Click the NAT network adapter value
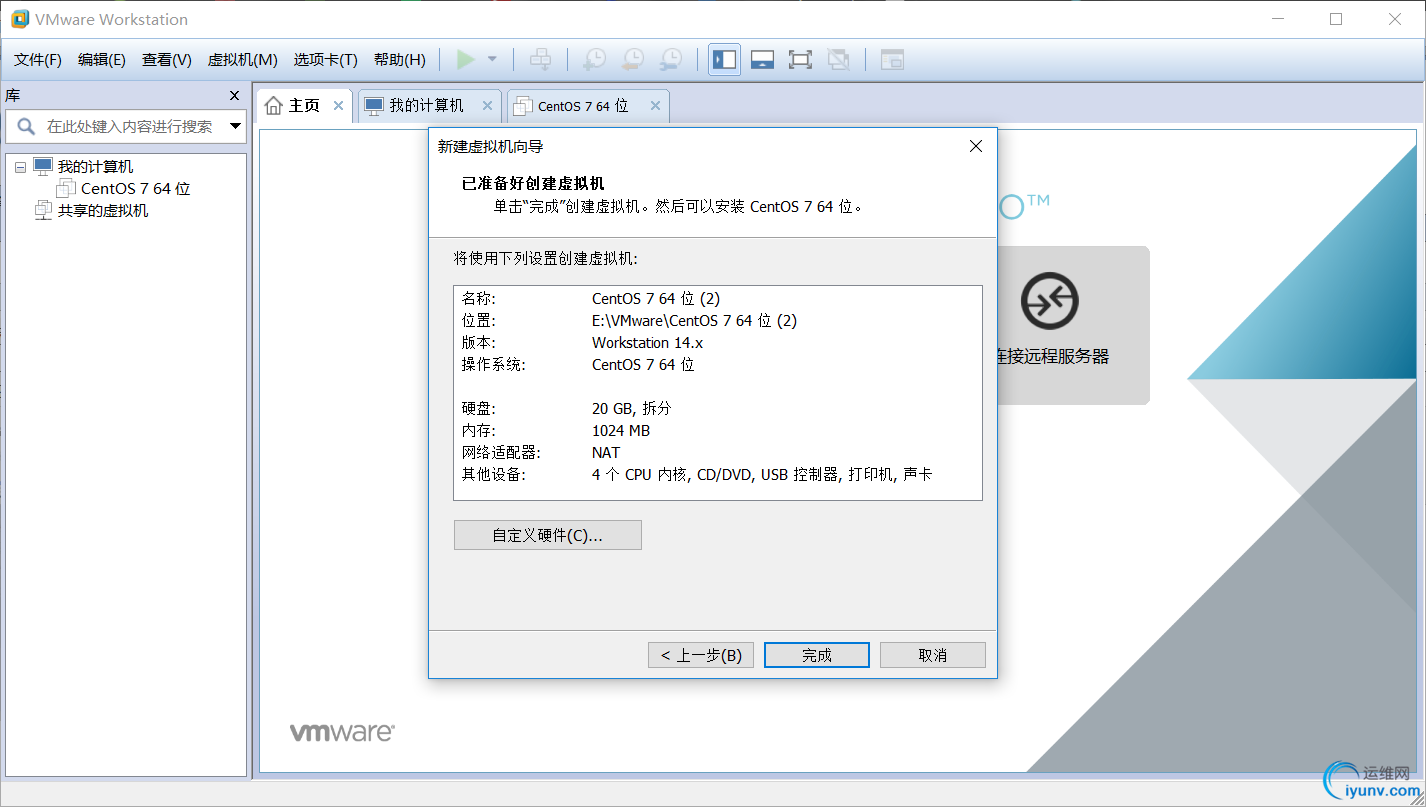 click(x=606, y=453)
